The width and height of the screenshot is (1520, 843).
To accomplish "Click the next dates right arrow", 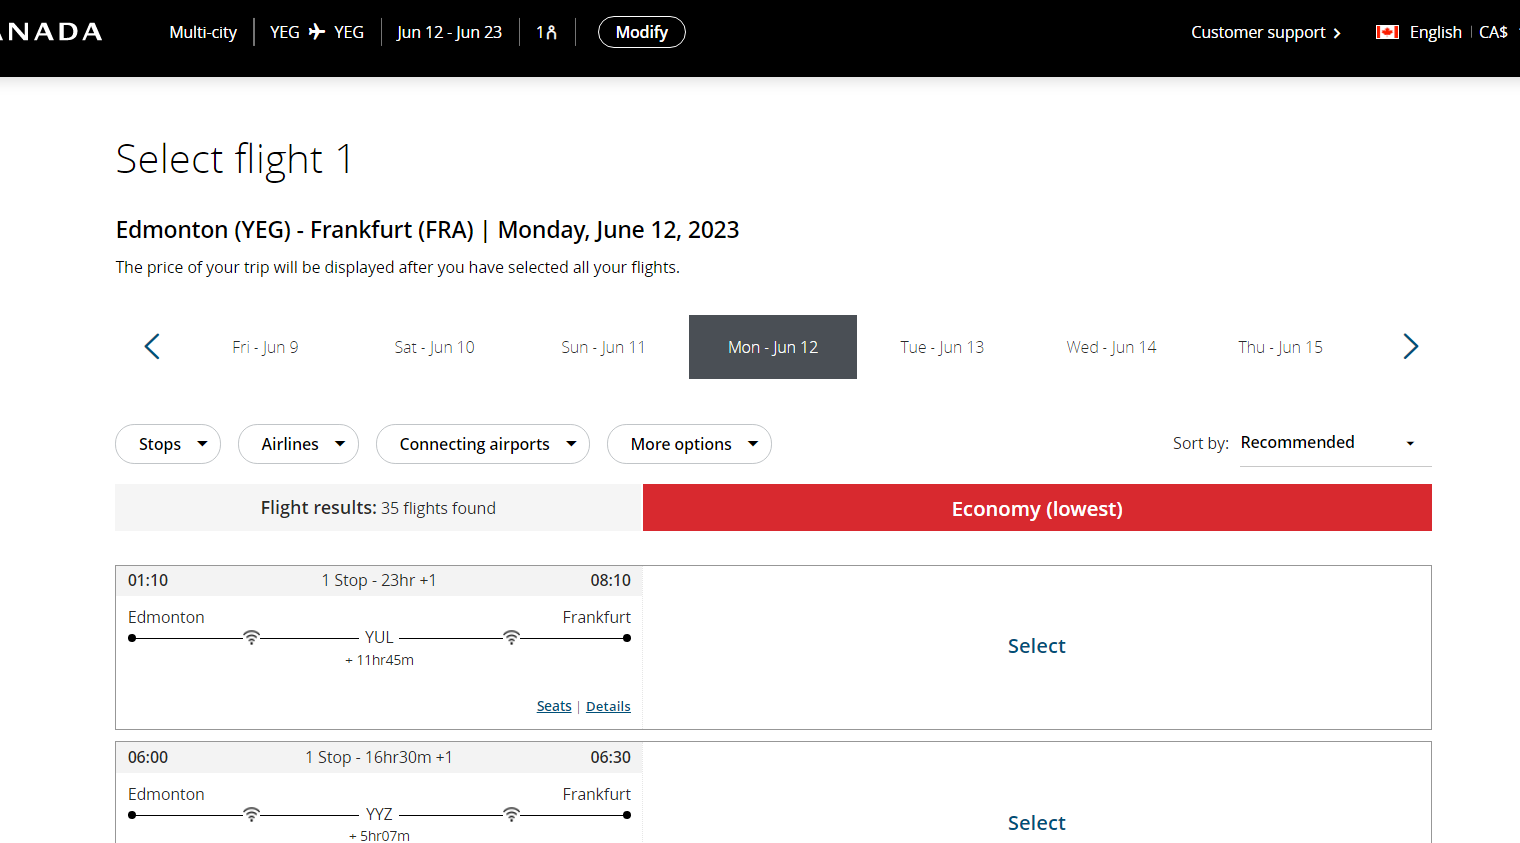I will tap(1410, 347).
